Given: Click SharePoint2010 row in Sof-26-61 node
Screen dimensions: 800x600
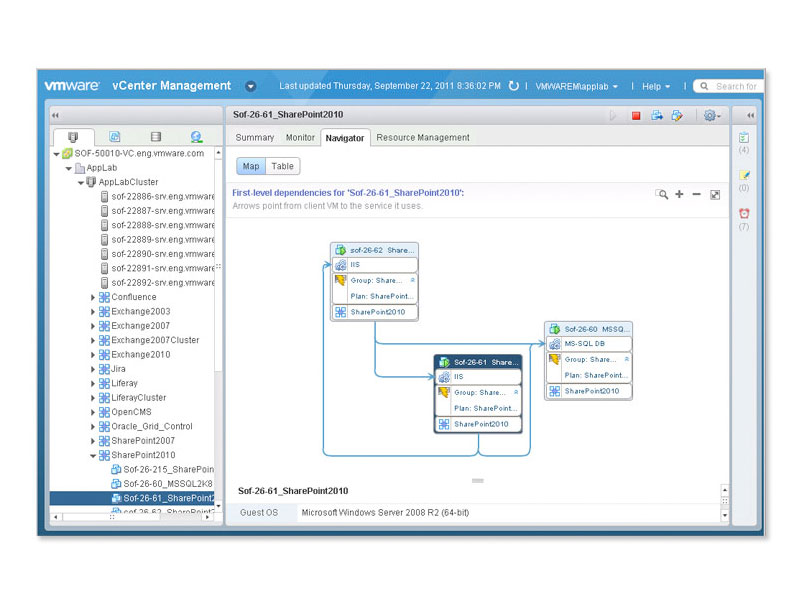Looking at the screenshot, I should tap(478, 424).
